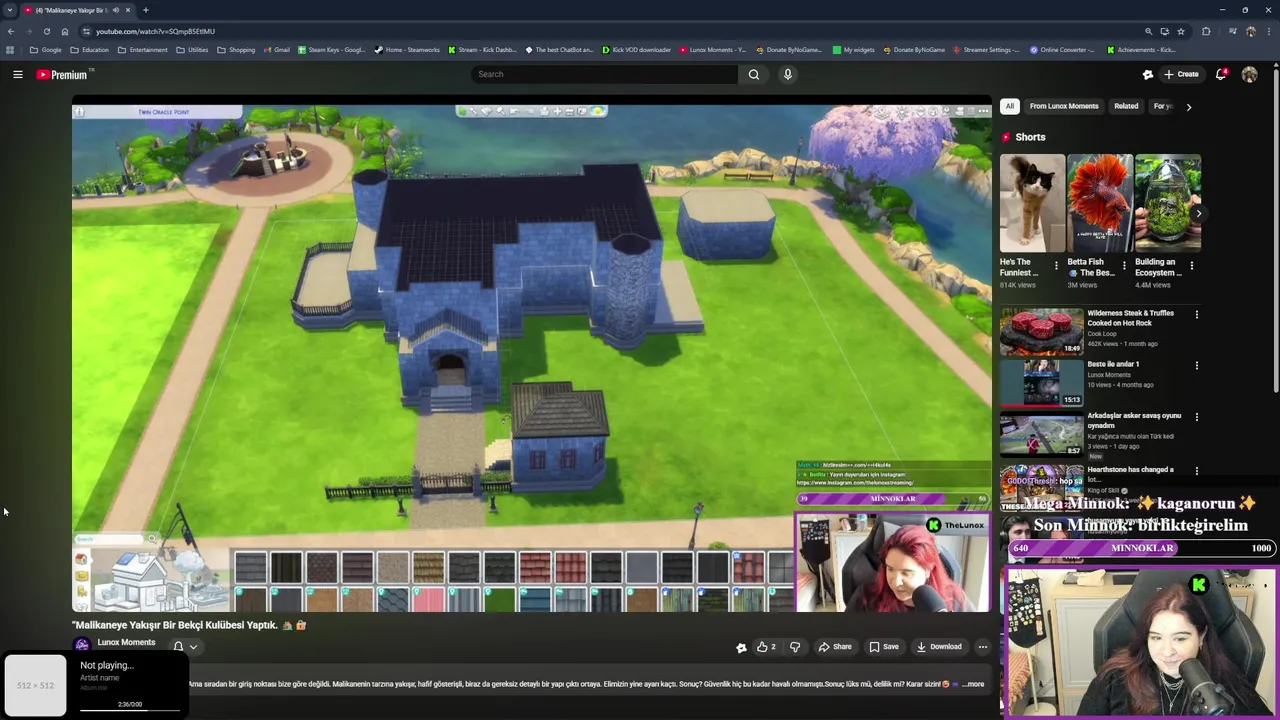Screen dimensions: 1280x720
Task: Click the media overlay progress bar
Action: 130,711
